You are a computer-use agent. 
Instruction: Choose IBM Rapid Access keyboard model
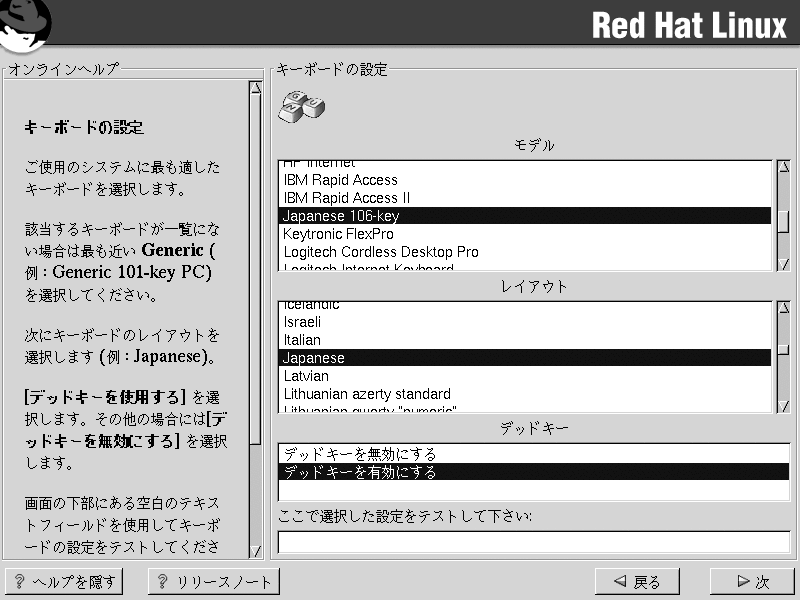click(x=340, y=180)
